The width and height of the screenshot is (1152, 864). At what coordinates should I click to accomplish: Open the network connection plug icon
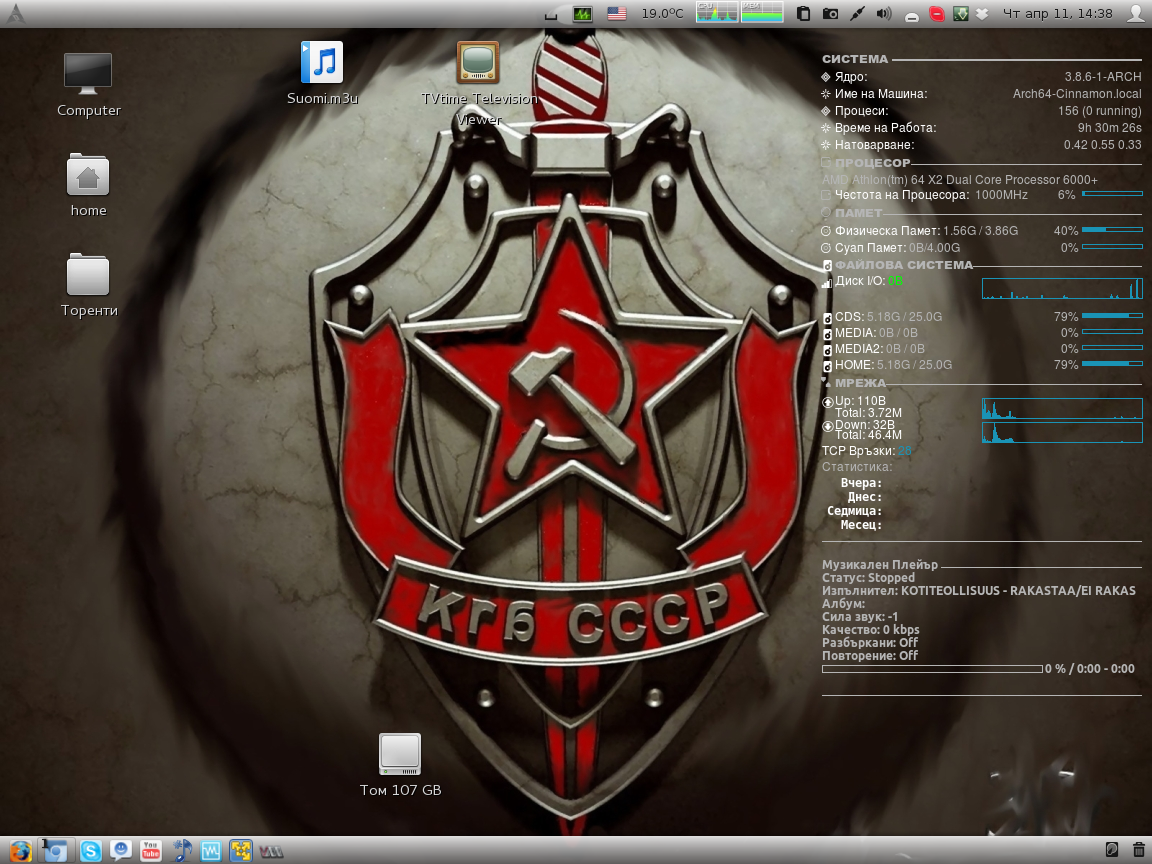pos(857,13)
